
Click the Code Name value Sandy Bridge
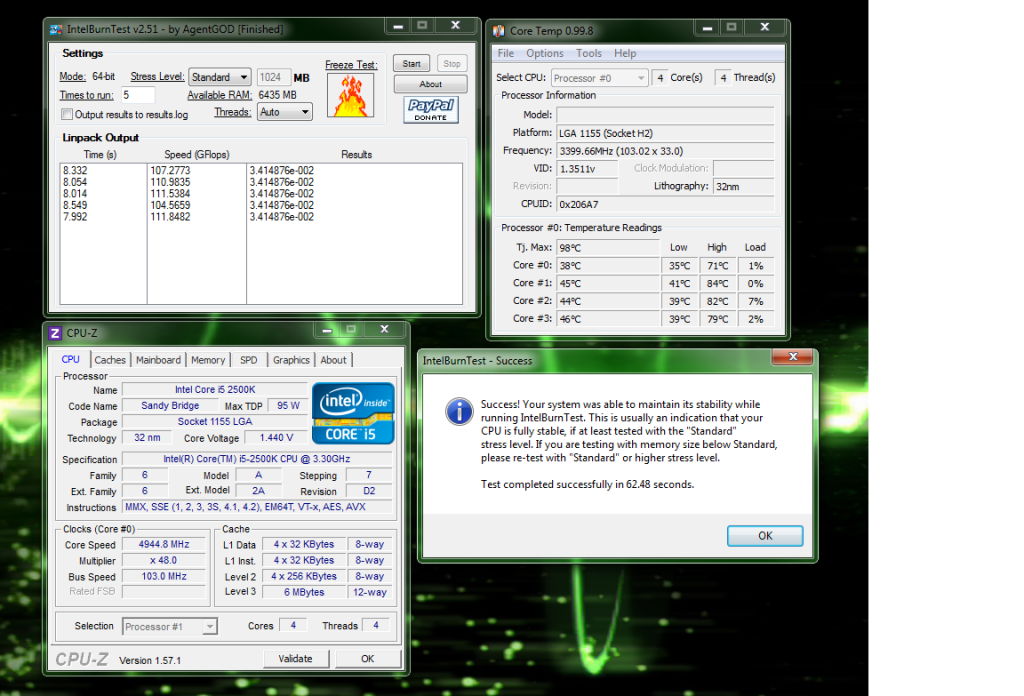(170, 405)
